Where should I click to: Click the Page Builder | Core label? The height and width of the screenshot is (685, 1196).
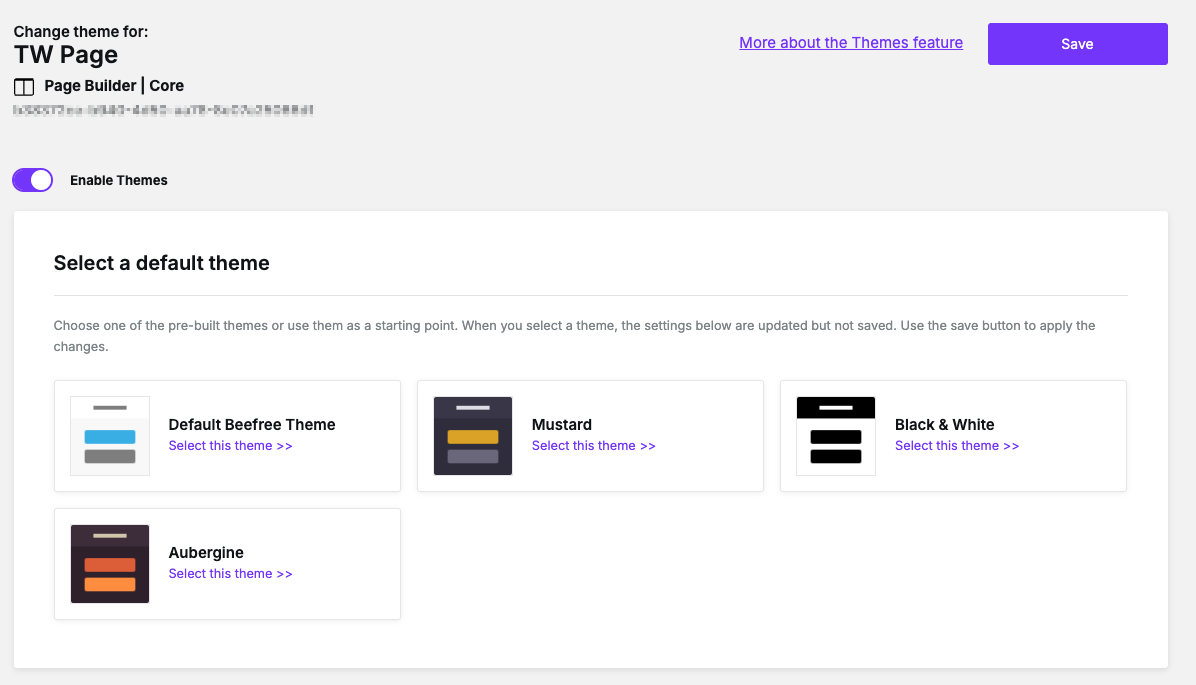[114, 86]
